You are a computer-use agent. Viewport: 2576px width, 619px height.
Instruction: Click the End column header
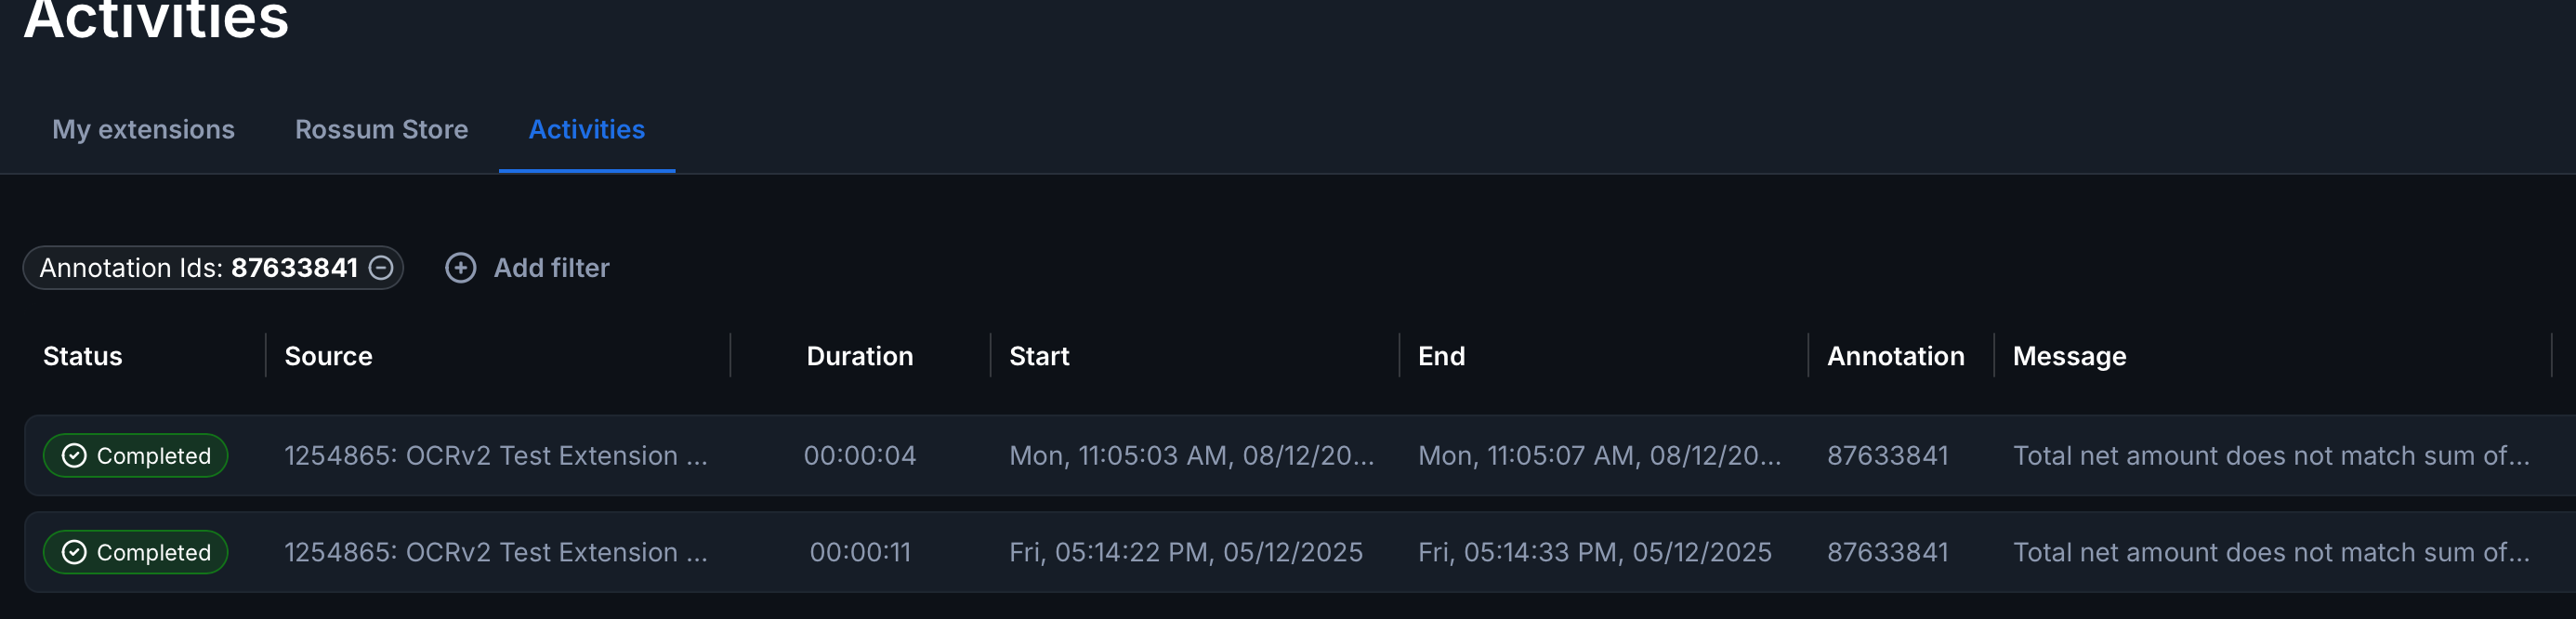pos(1441,357)
